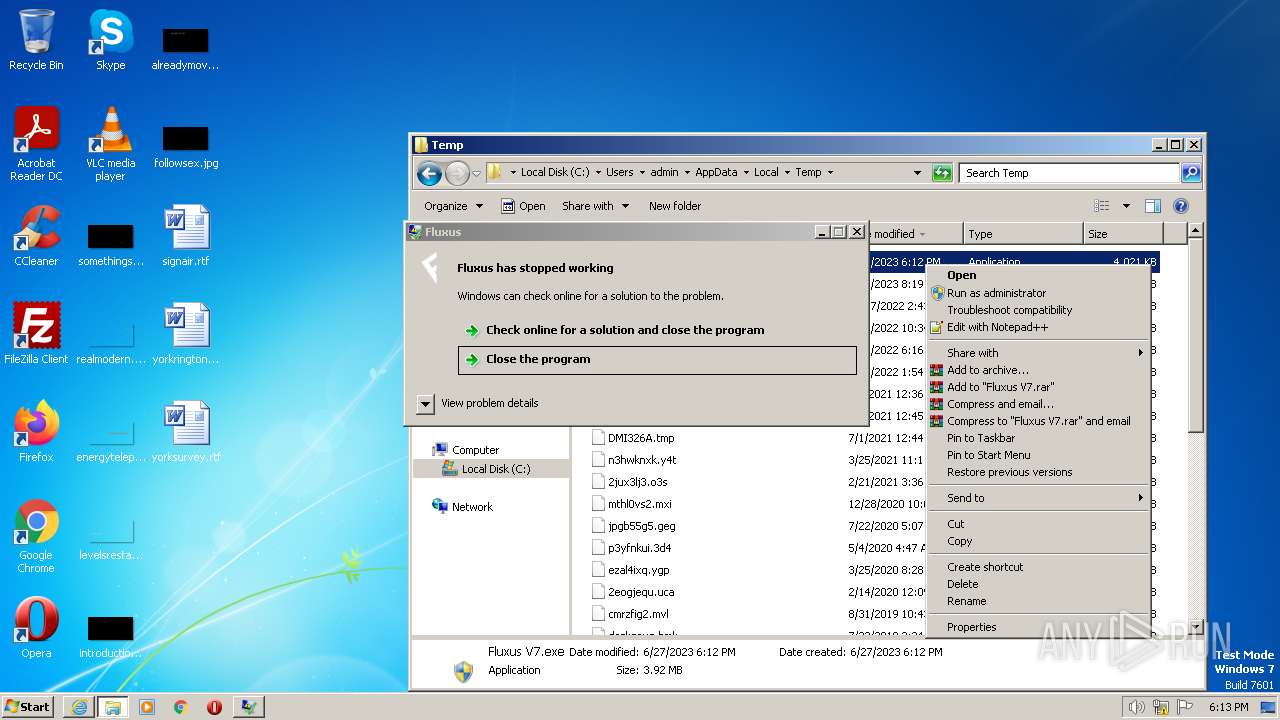Click the Type column header
The width and height of the screenshot is (1280, 720).
tap(1023, 234)
